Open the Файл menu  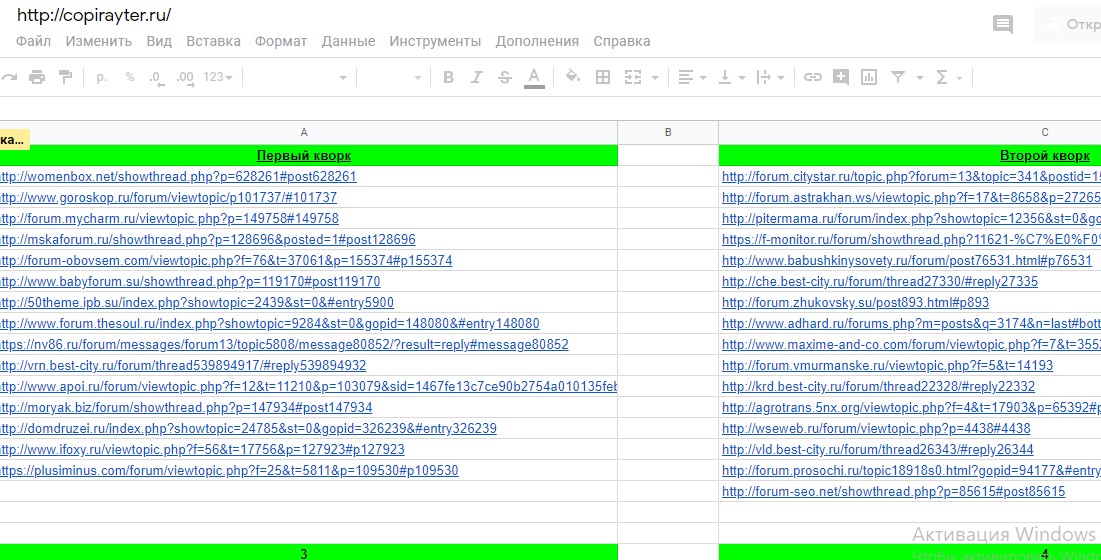34,41
